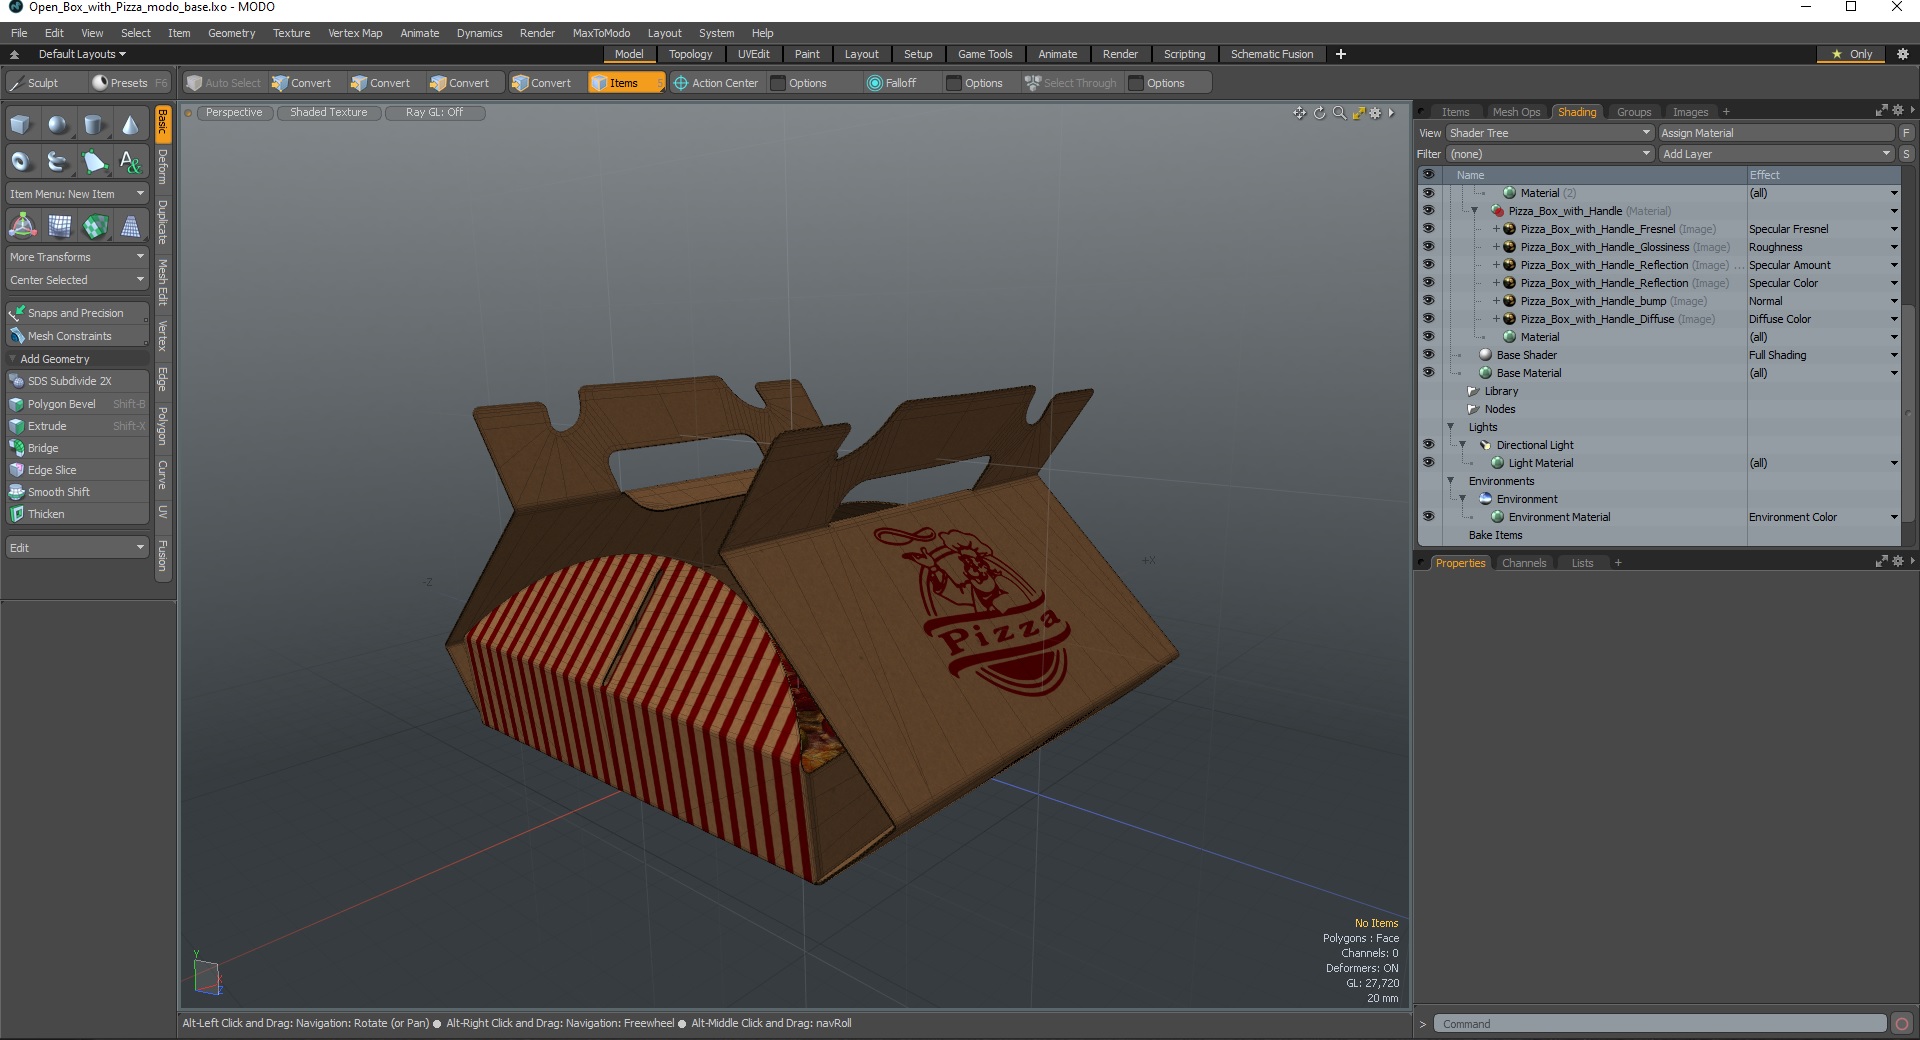Viewport: 1920px width, 1040px height.
Task: Toggle visibility of Base Shader
Action: point(1428,355)
